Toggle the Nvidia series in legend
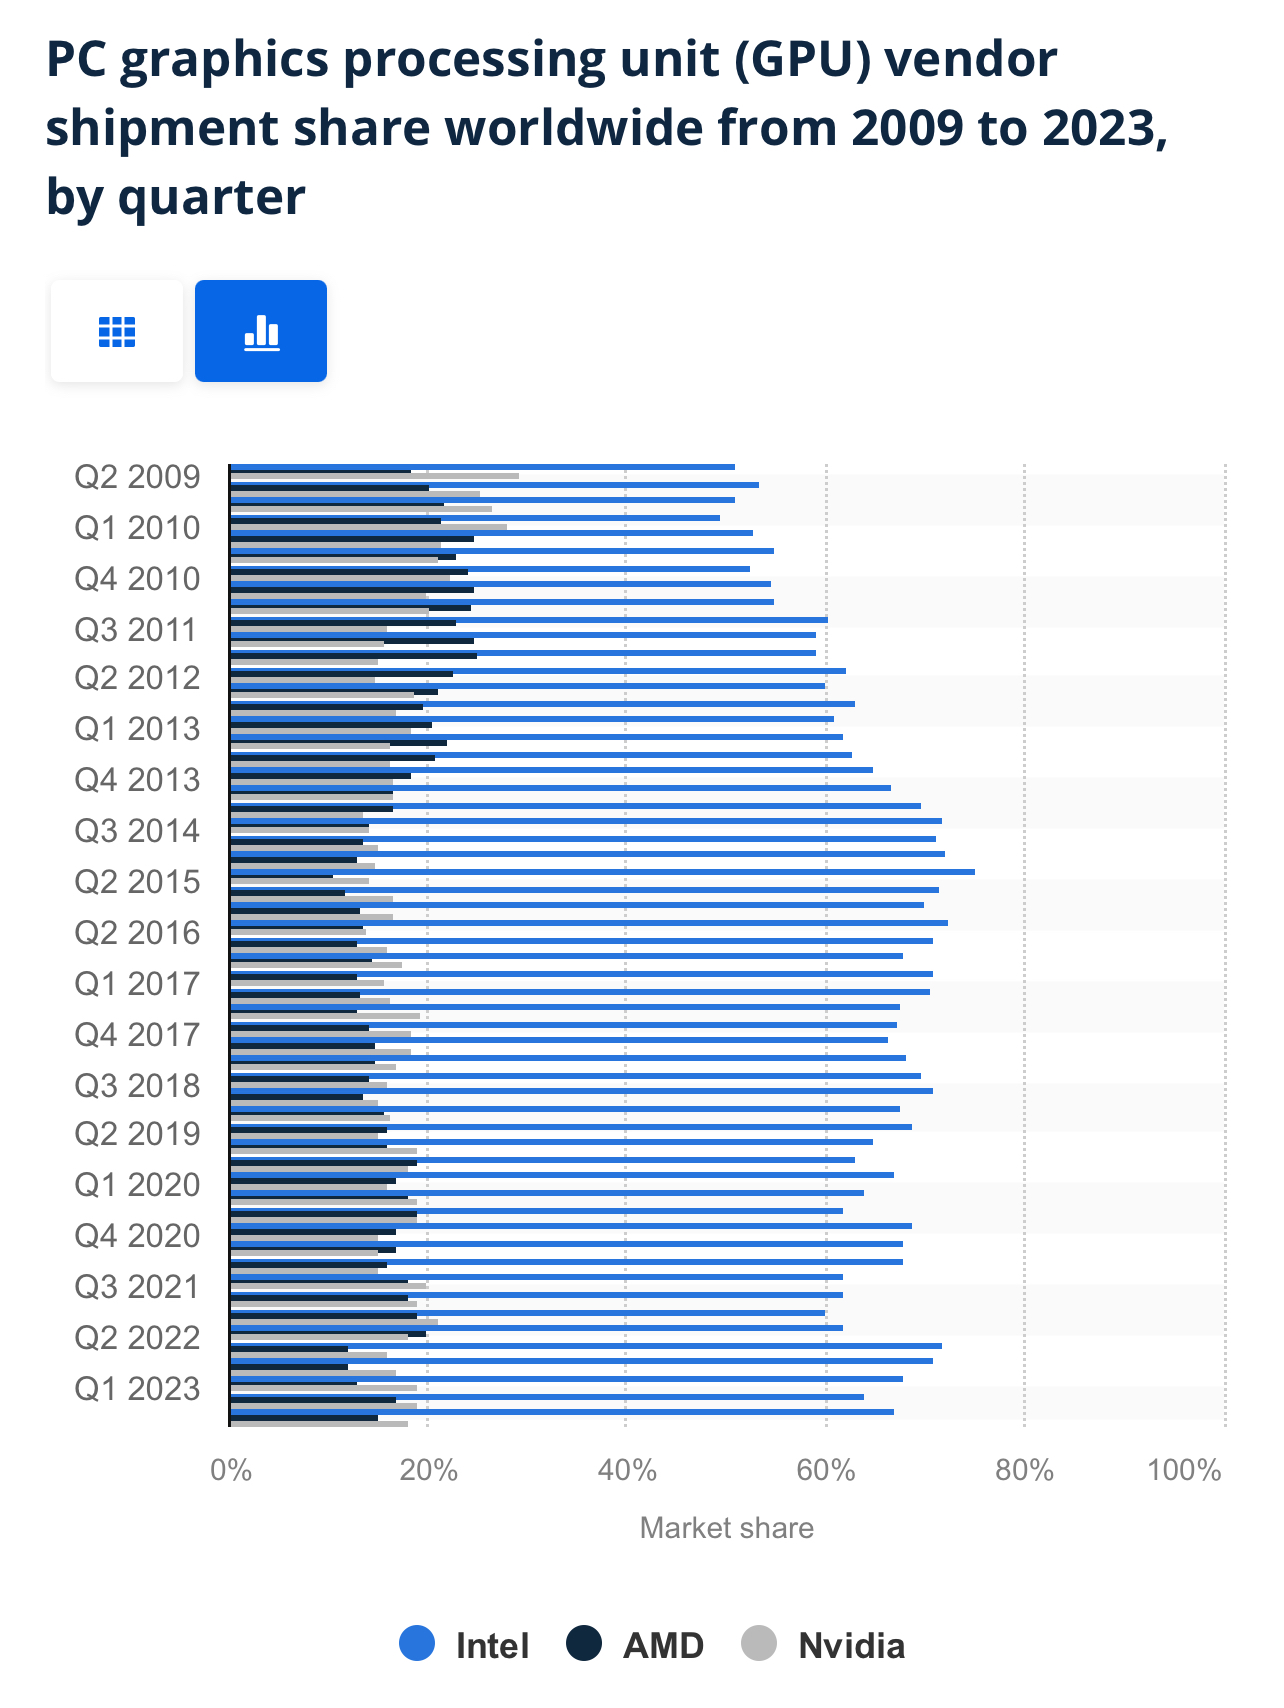 click(823, 1645)
